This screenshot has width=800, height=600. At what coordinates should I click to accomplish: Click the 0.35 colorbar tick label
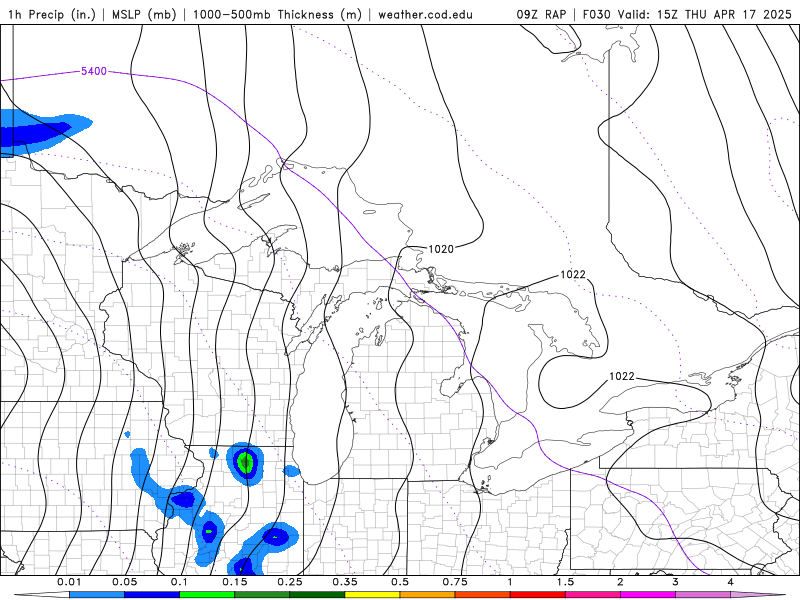tap(345, 582)
